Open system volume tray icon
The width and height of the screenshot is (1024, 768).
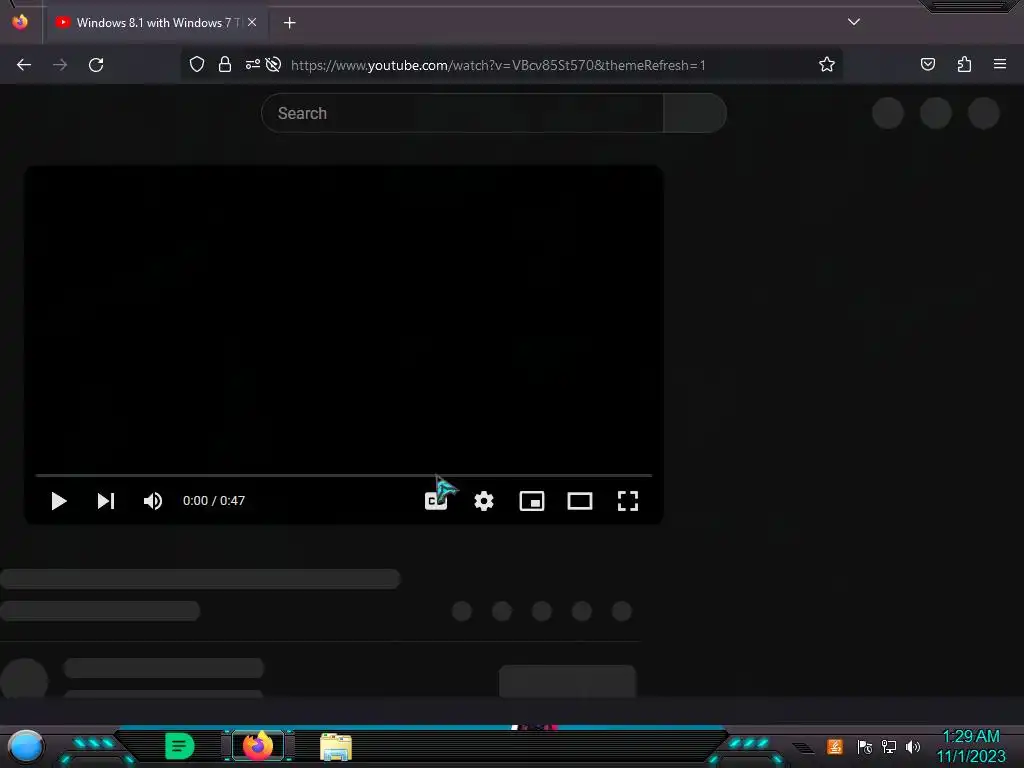point(913,746)
